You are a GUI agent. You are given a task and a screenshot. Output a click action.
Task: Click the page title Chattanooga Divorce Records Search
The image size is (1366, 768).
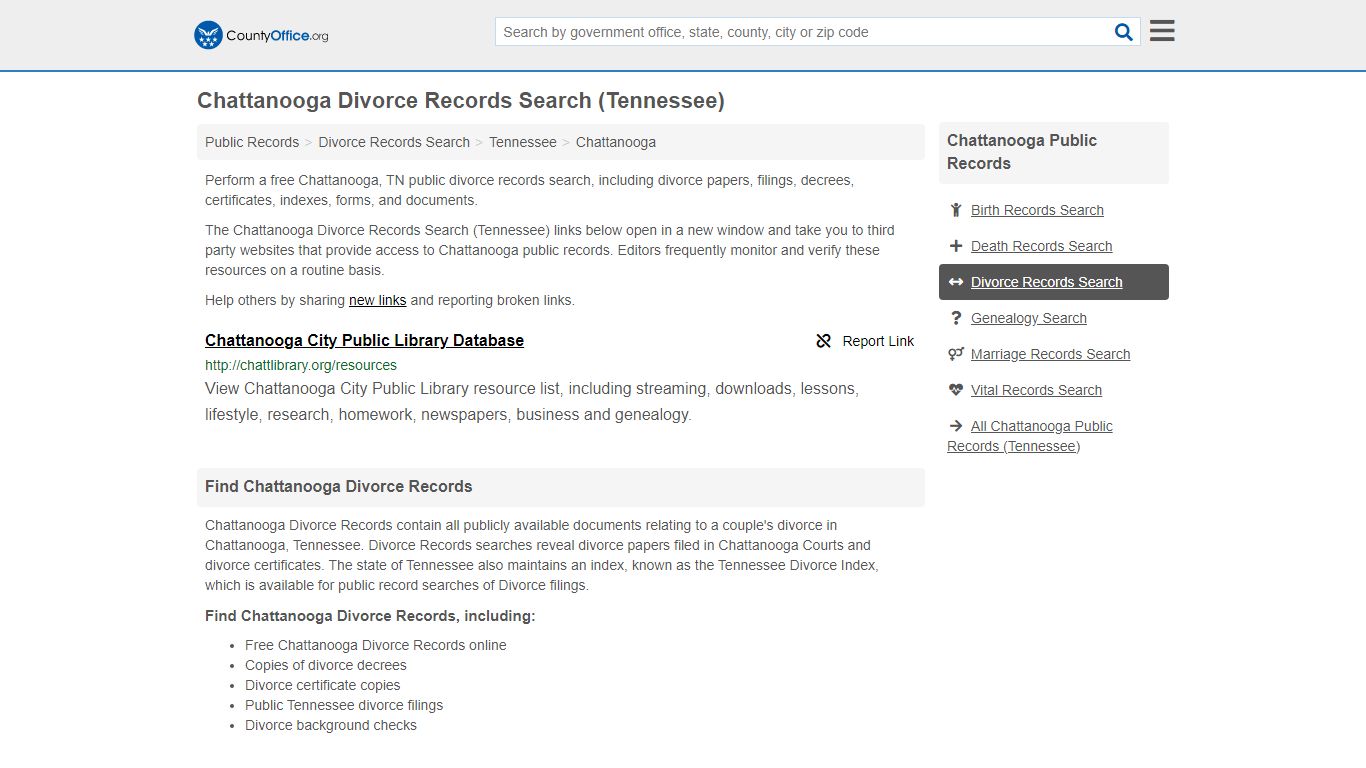pos(461,101)
